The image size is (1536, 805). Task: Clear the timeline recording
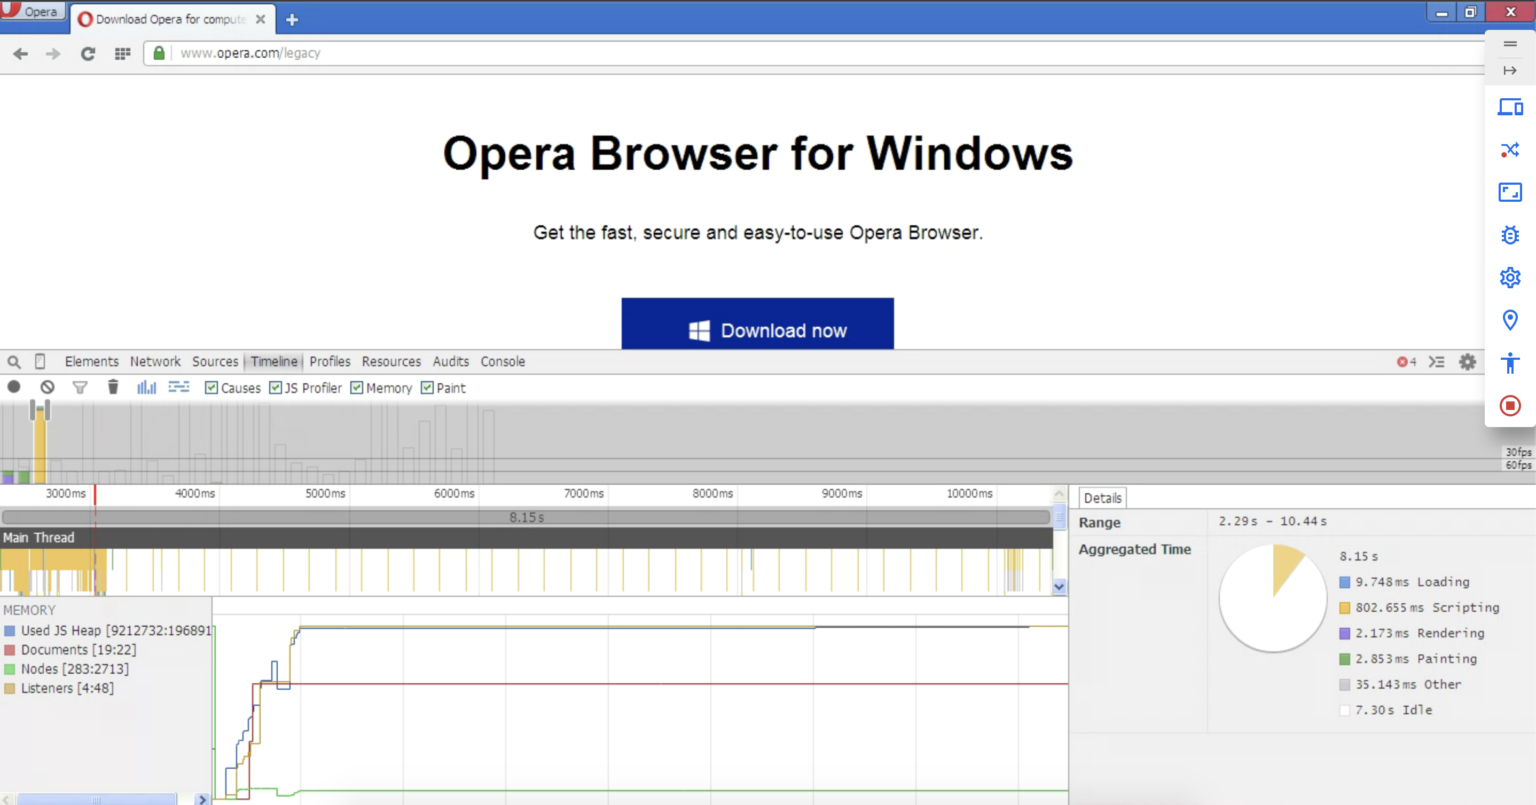pyautogui.click(x=47, y=387)
